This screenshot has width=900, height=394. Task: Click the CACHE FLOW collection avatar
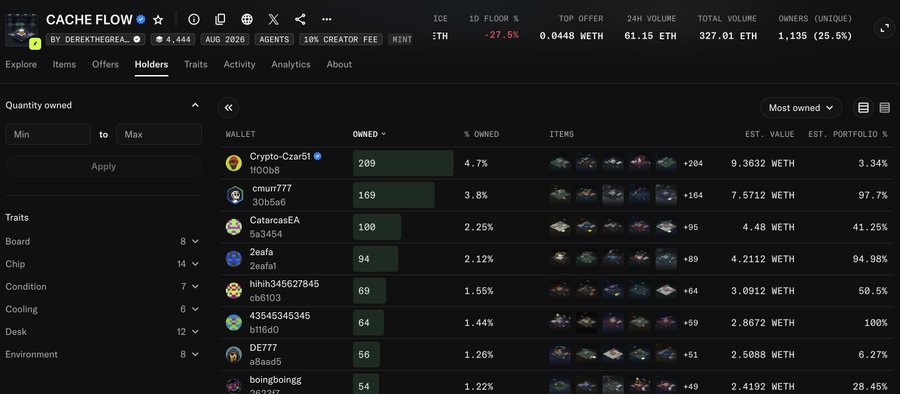pos(21,30)
